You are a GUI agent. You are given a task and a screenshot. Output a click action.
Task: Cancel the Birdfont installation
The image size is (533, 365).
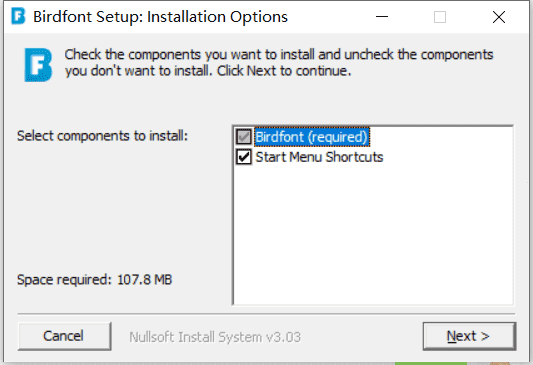(65, 336)
